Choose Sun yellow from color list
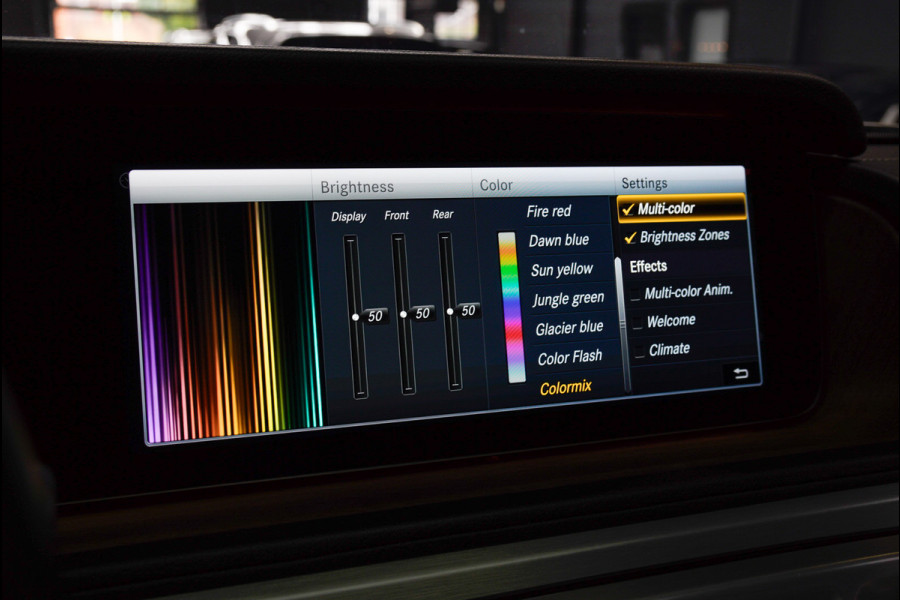 click(x=561, y=270)
